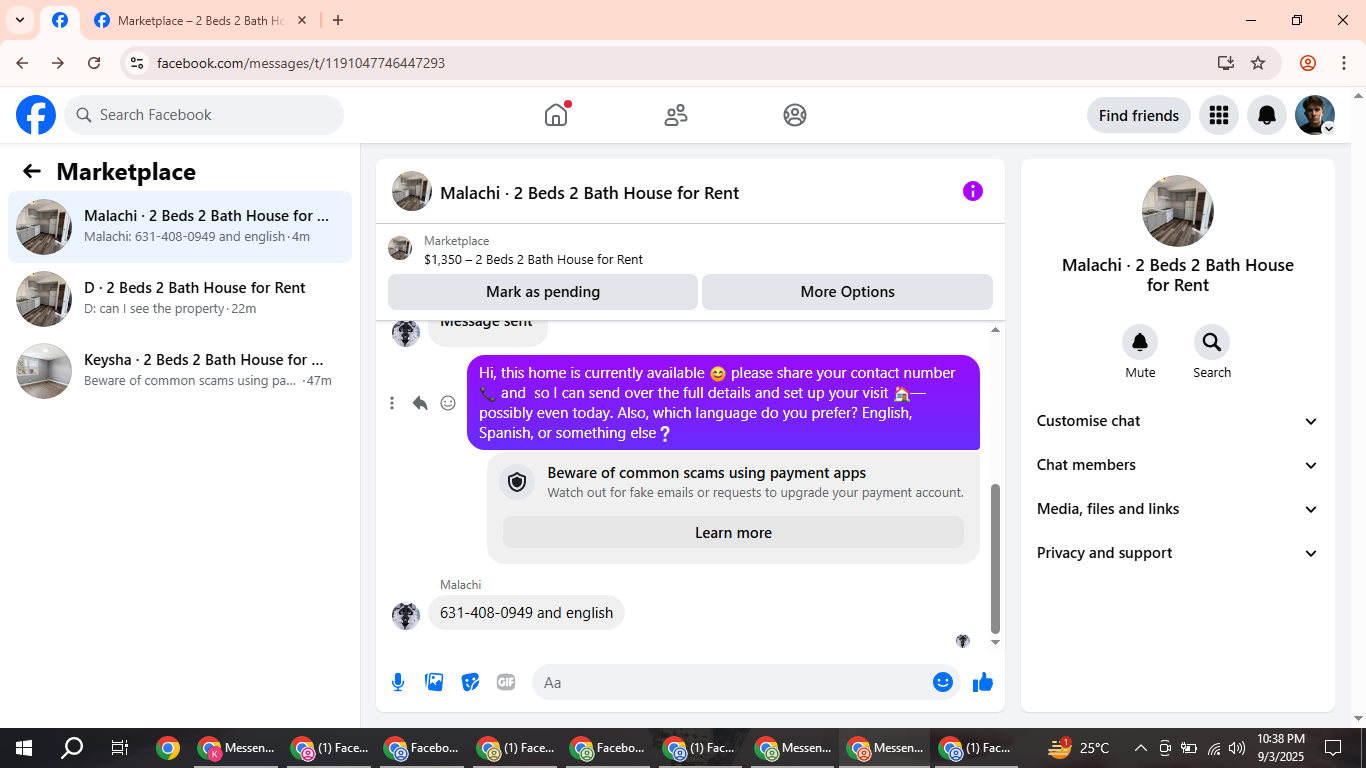The width and height of the screenshot is (1366, 768).
Task: Click the chat scroll-down arrow
Action: (x=995, y=643)
